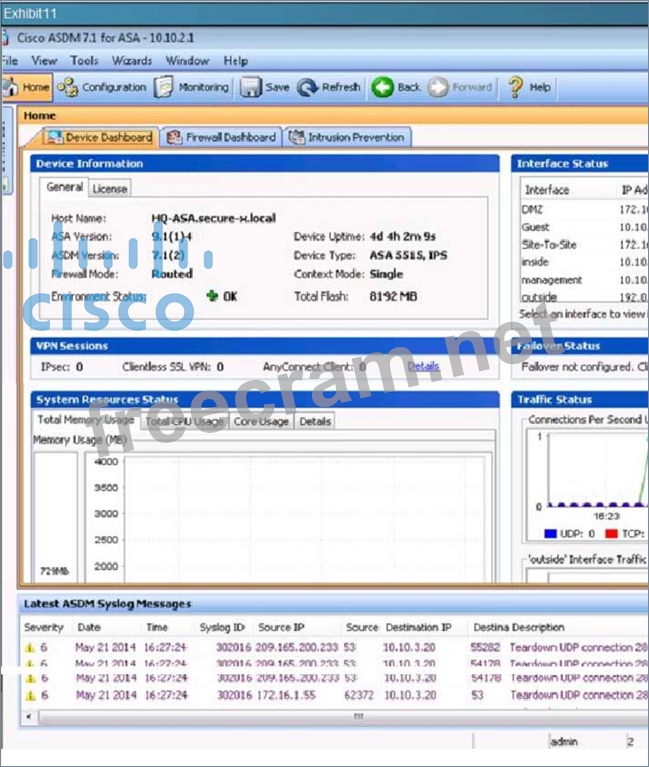Open the Tools menu
649x767 pixels.
tap(84, 61)
